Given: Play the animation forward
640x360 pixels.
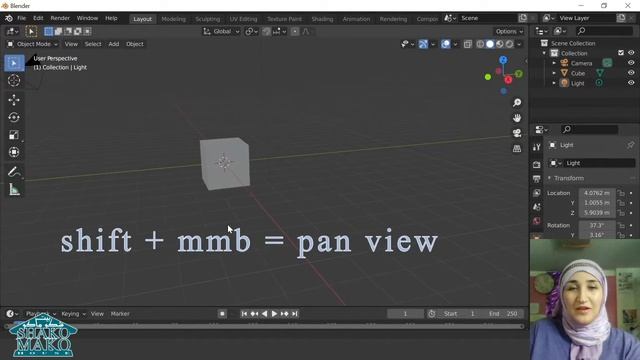Looking at the screenshot, I should pos(274,313).
